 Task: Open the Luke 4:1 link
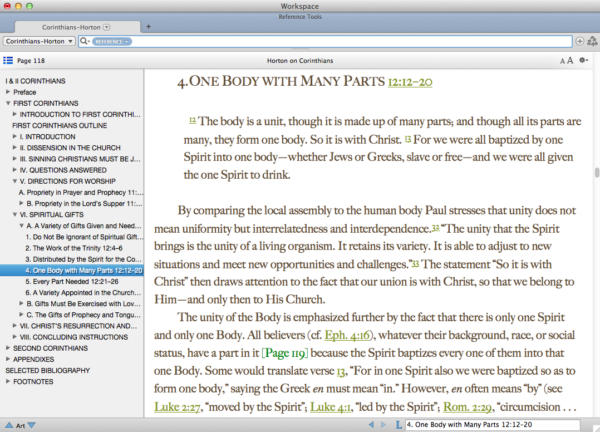pyautogui.click(x=330, y=407)
